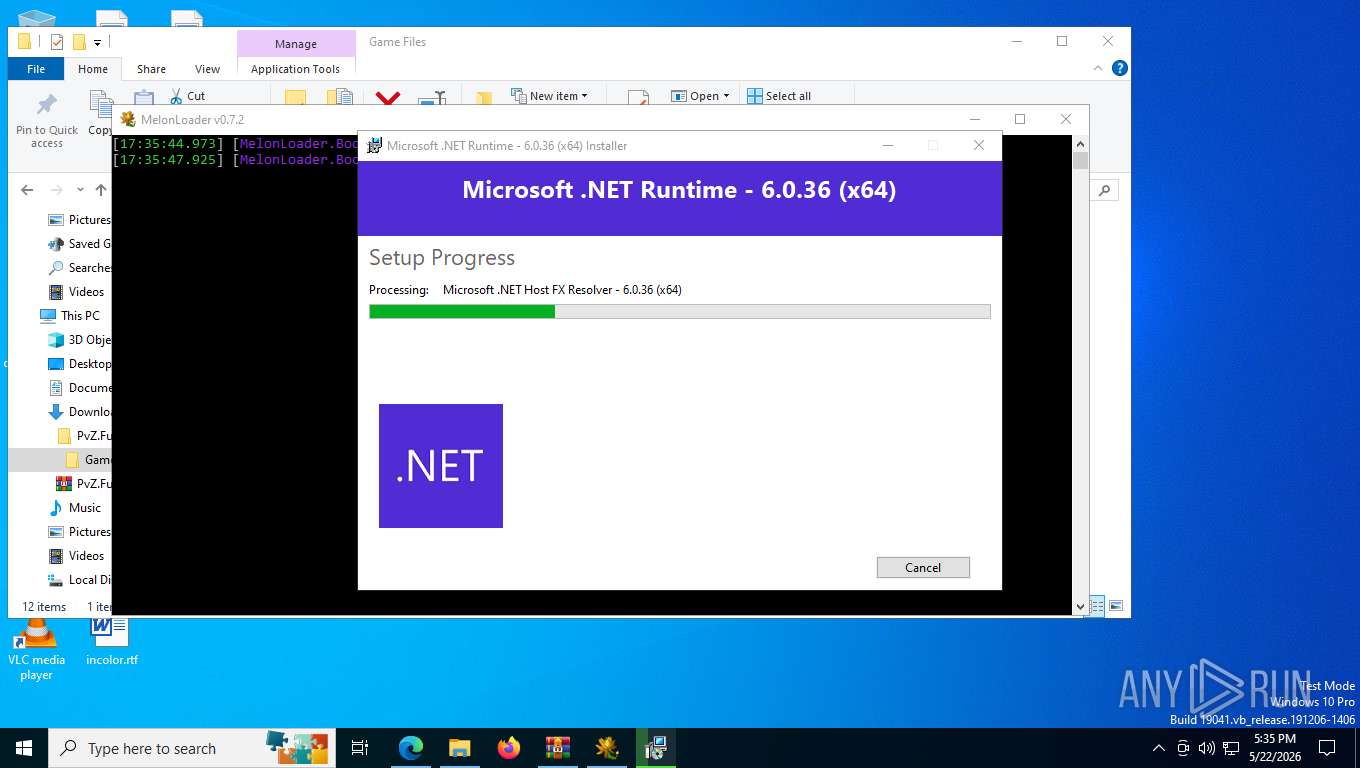The height and width of the screenshot is (768, 1360).
Task: Select Videos in upper navigation tree
Action: coord(77,291)
